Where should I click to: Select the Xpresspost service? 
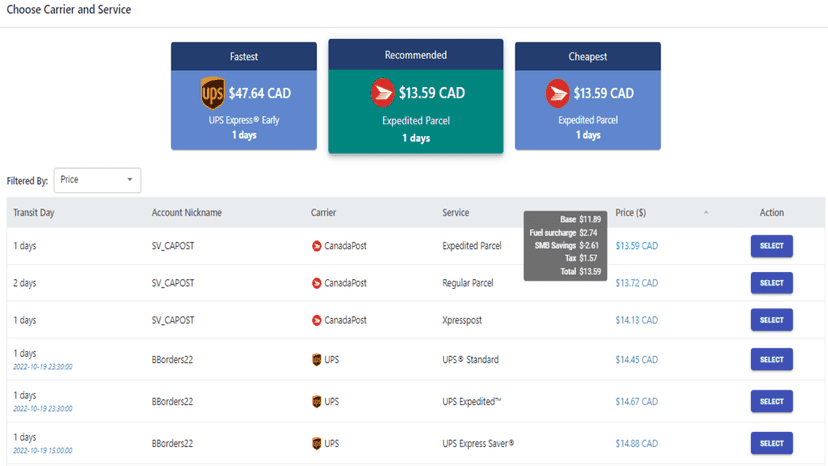click(x=771, y=320)
